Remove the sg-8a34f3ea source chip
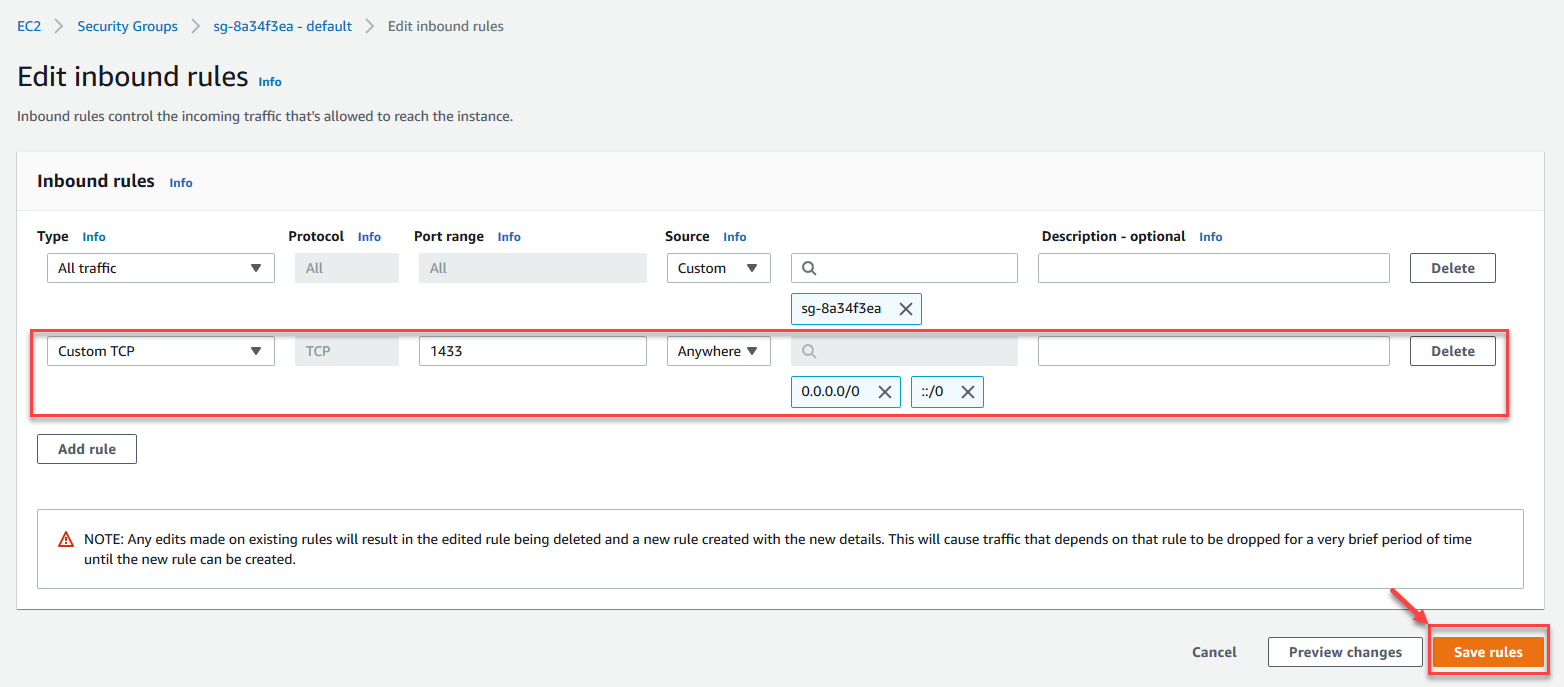The width and height of the screenshot is (1564, 687). pyautogui.click(x=905, y=309)
